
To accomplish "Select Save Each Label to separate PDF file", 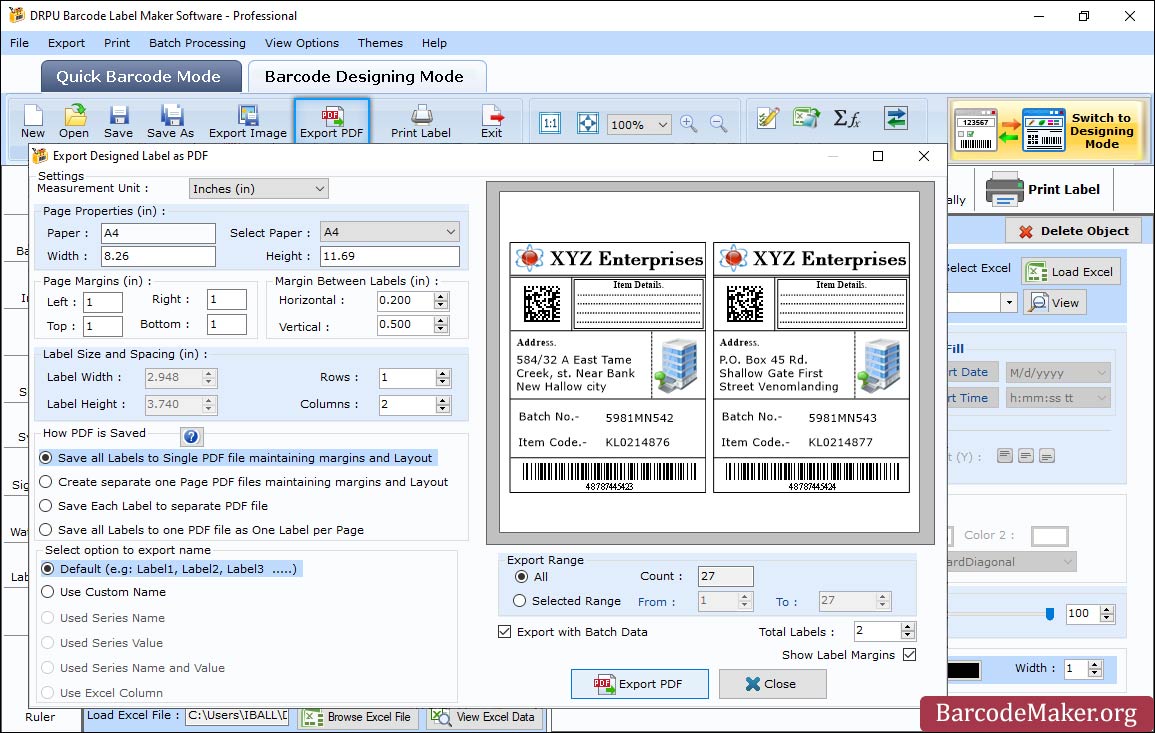I will pos(153,505).
